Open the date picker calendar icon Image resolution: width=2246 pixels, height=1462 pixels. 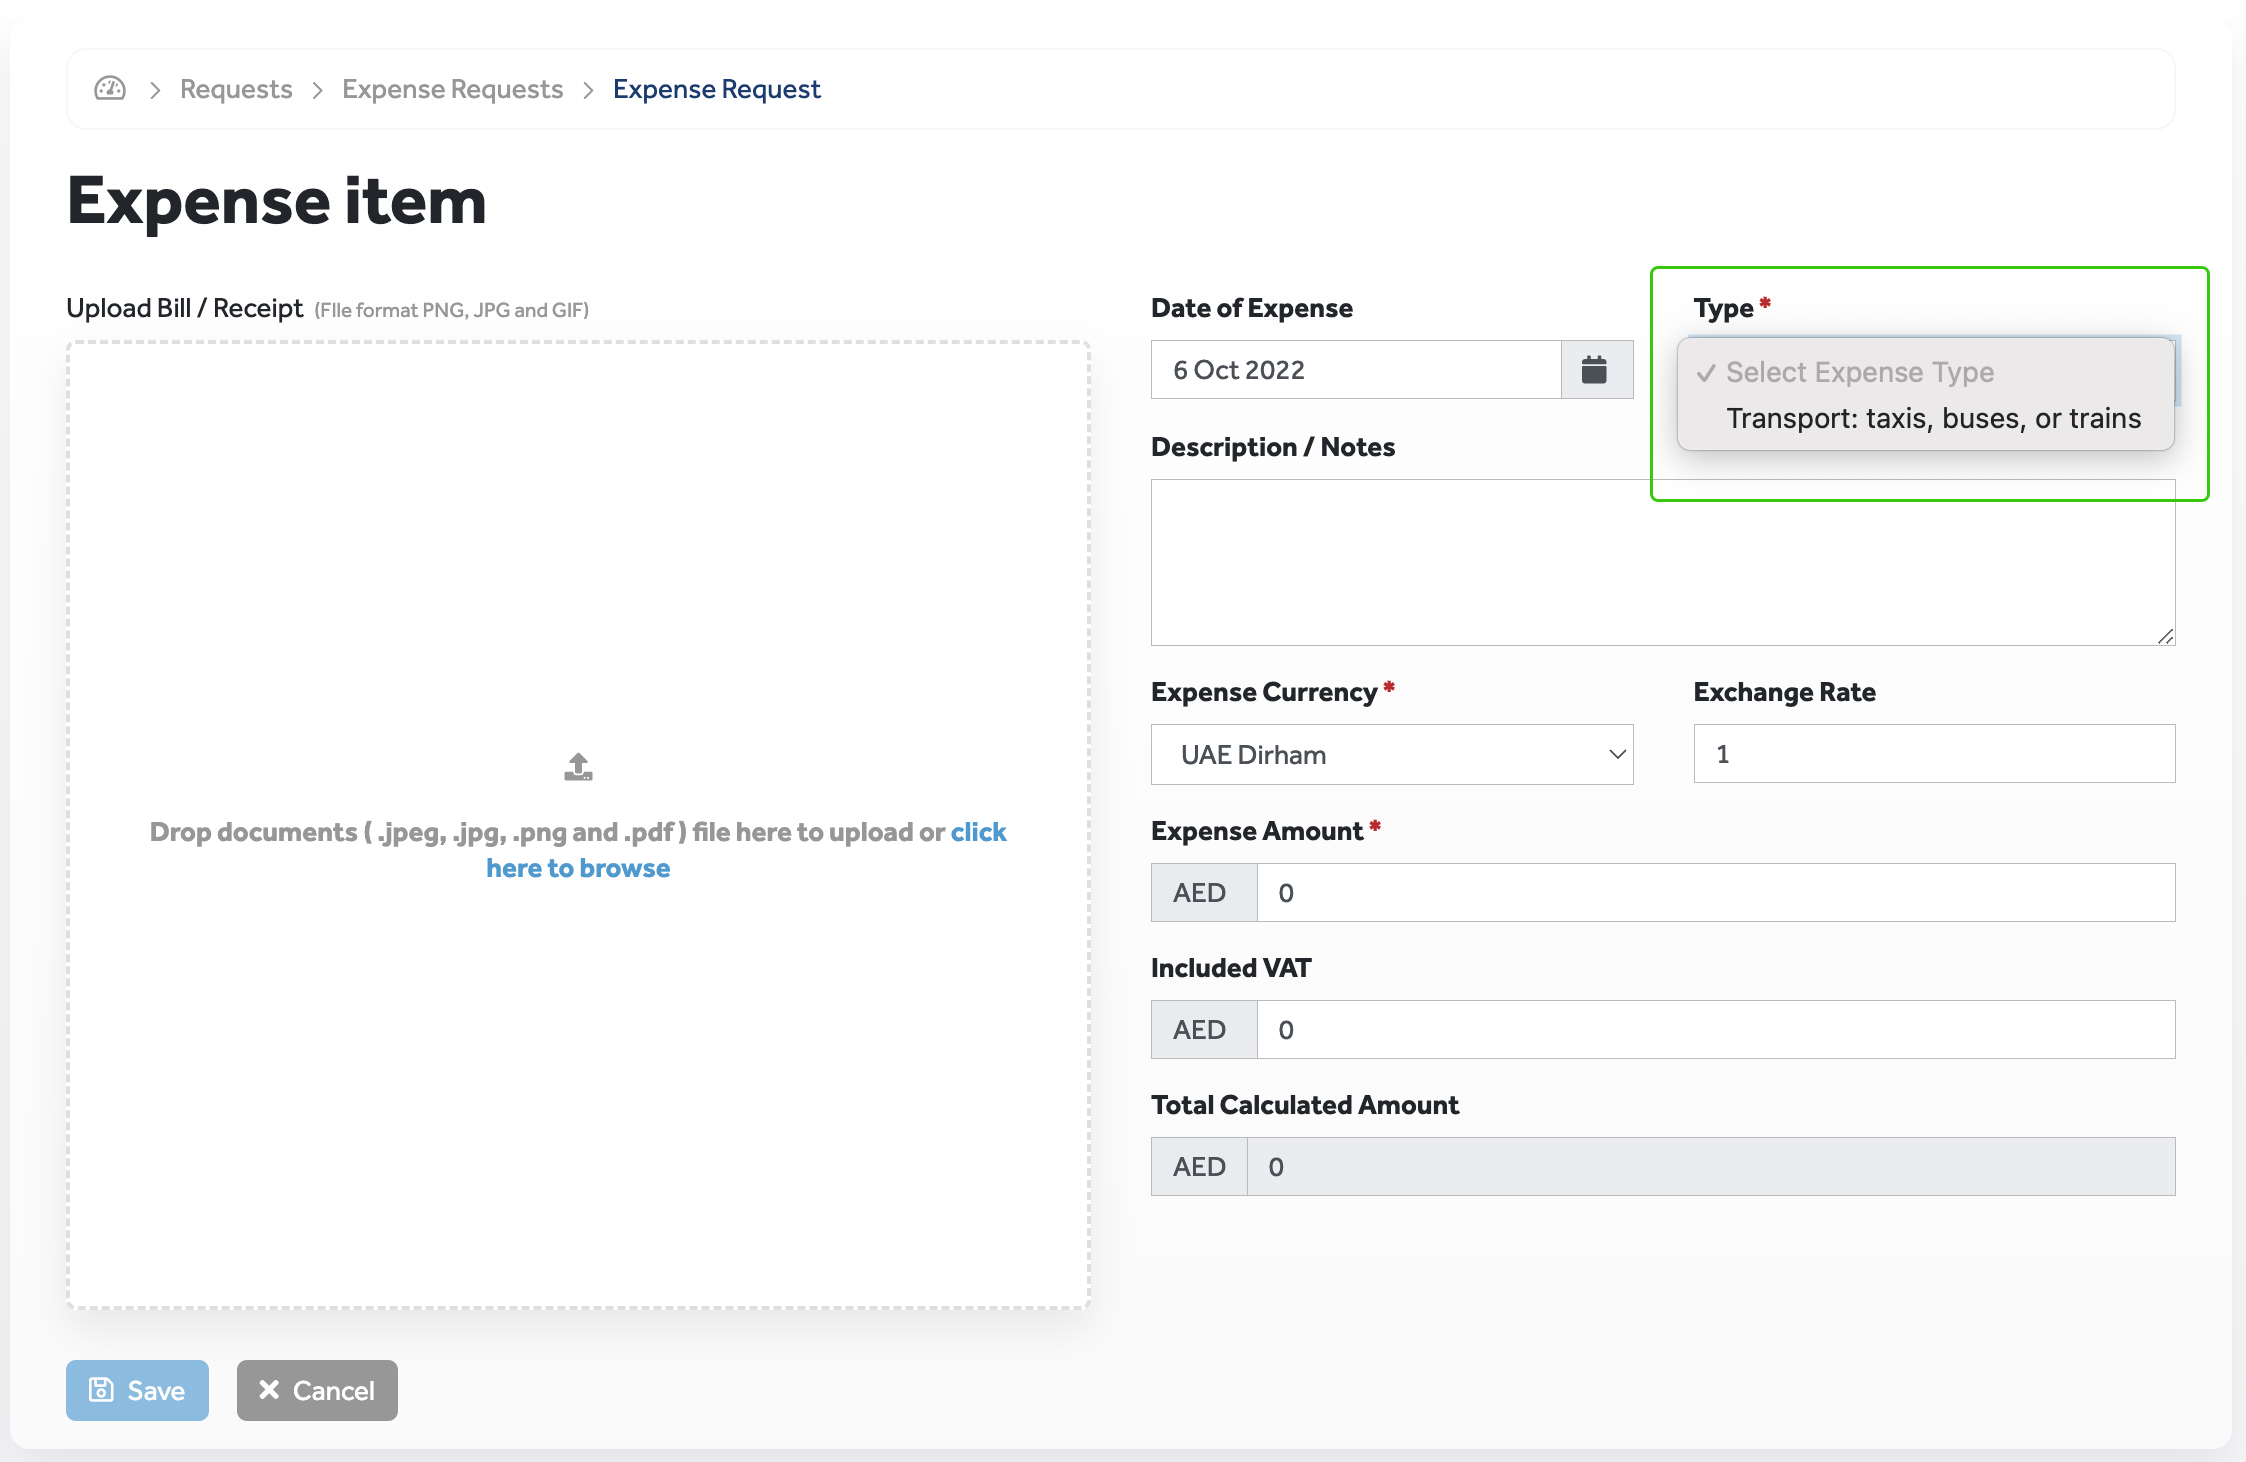[1595, 370]
